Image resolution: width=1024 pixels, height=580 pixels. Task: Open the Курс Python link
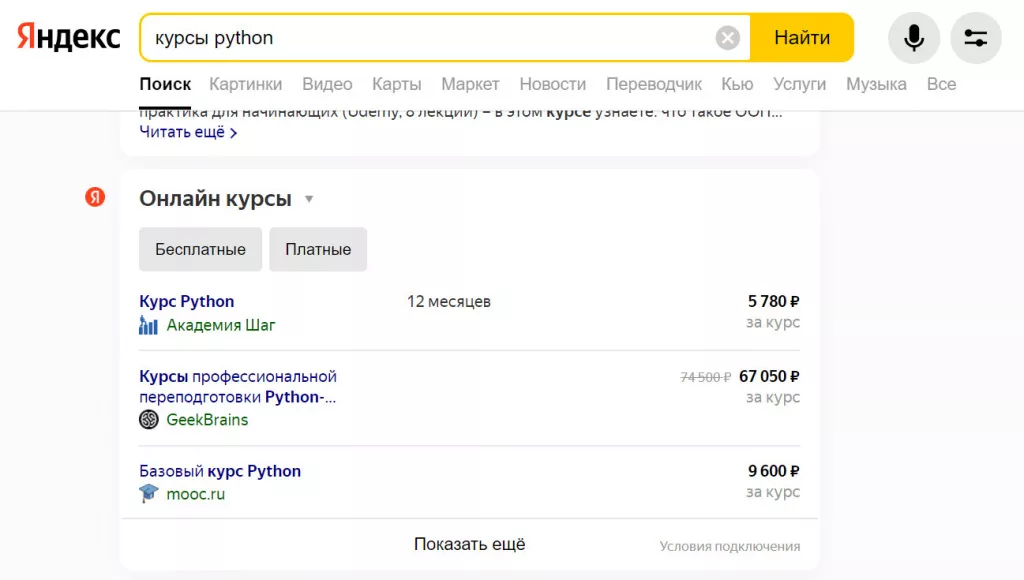(187, 301)
